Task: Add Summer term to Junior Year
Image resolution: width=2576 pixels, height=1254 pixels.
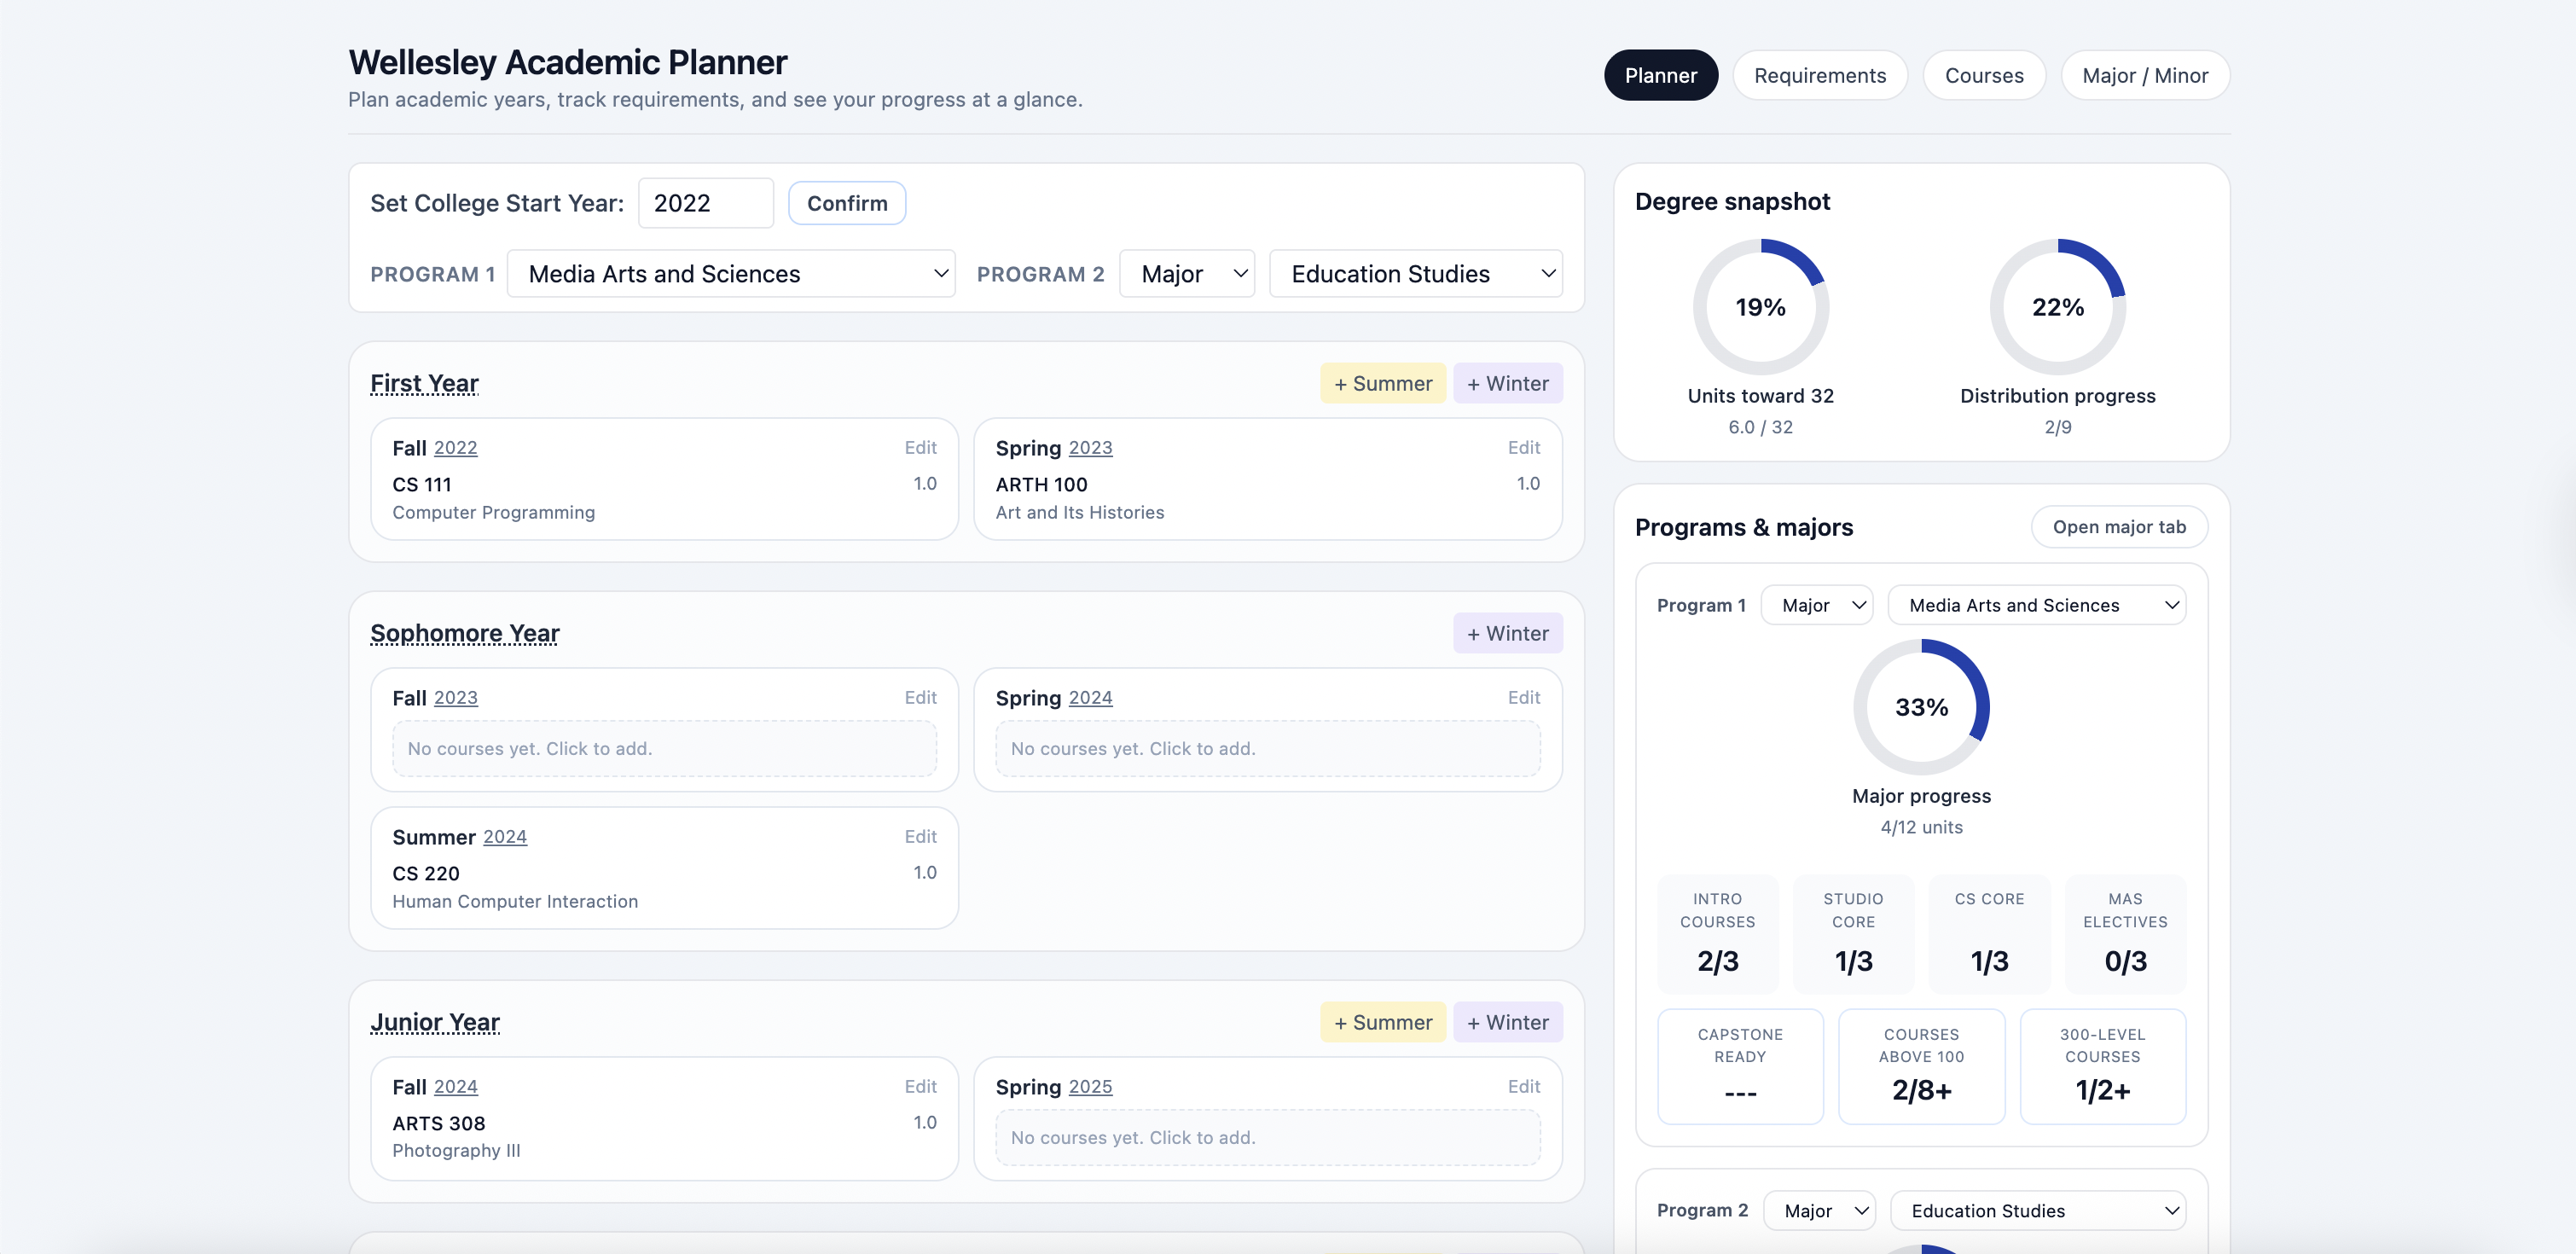Action: click(1383, 1022)
